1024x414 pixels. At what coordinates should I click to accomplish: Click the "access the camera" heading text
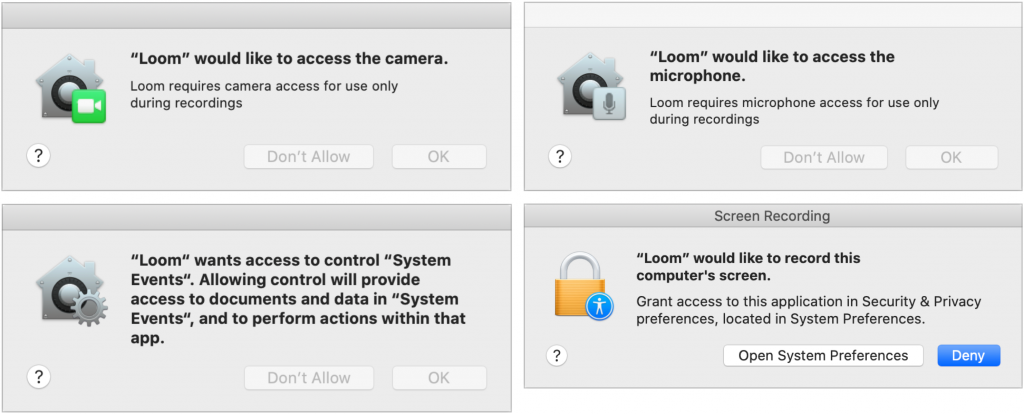(x=289, y=59)
